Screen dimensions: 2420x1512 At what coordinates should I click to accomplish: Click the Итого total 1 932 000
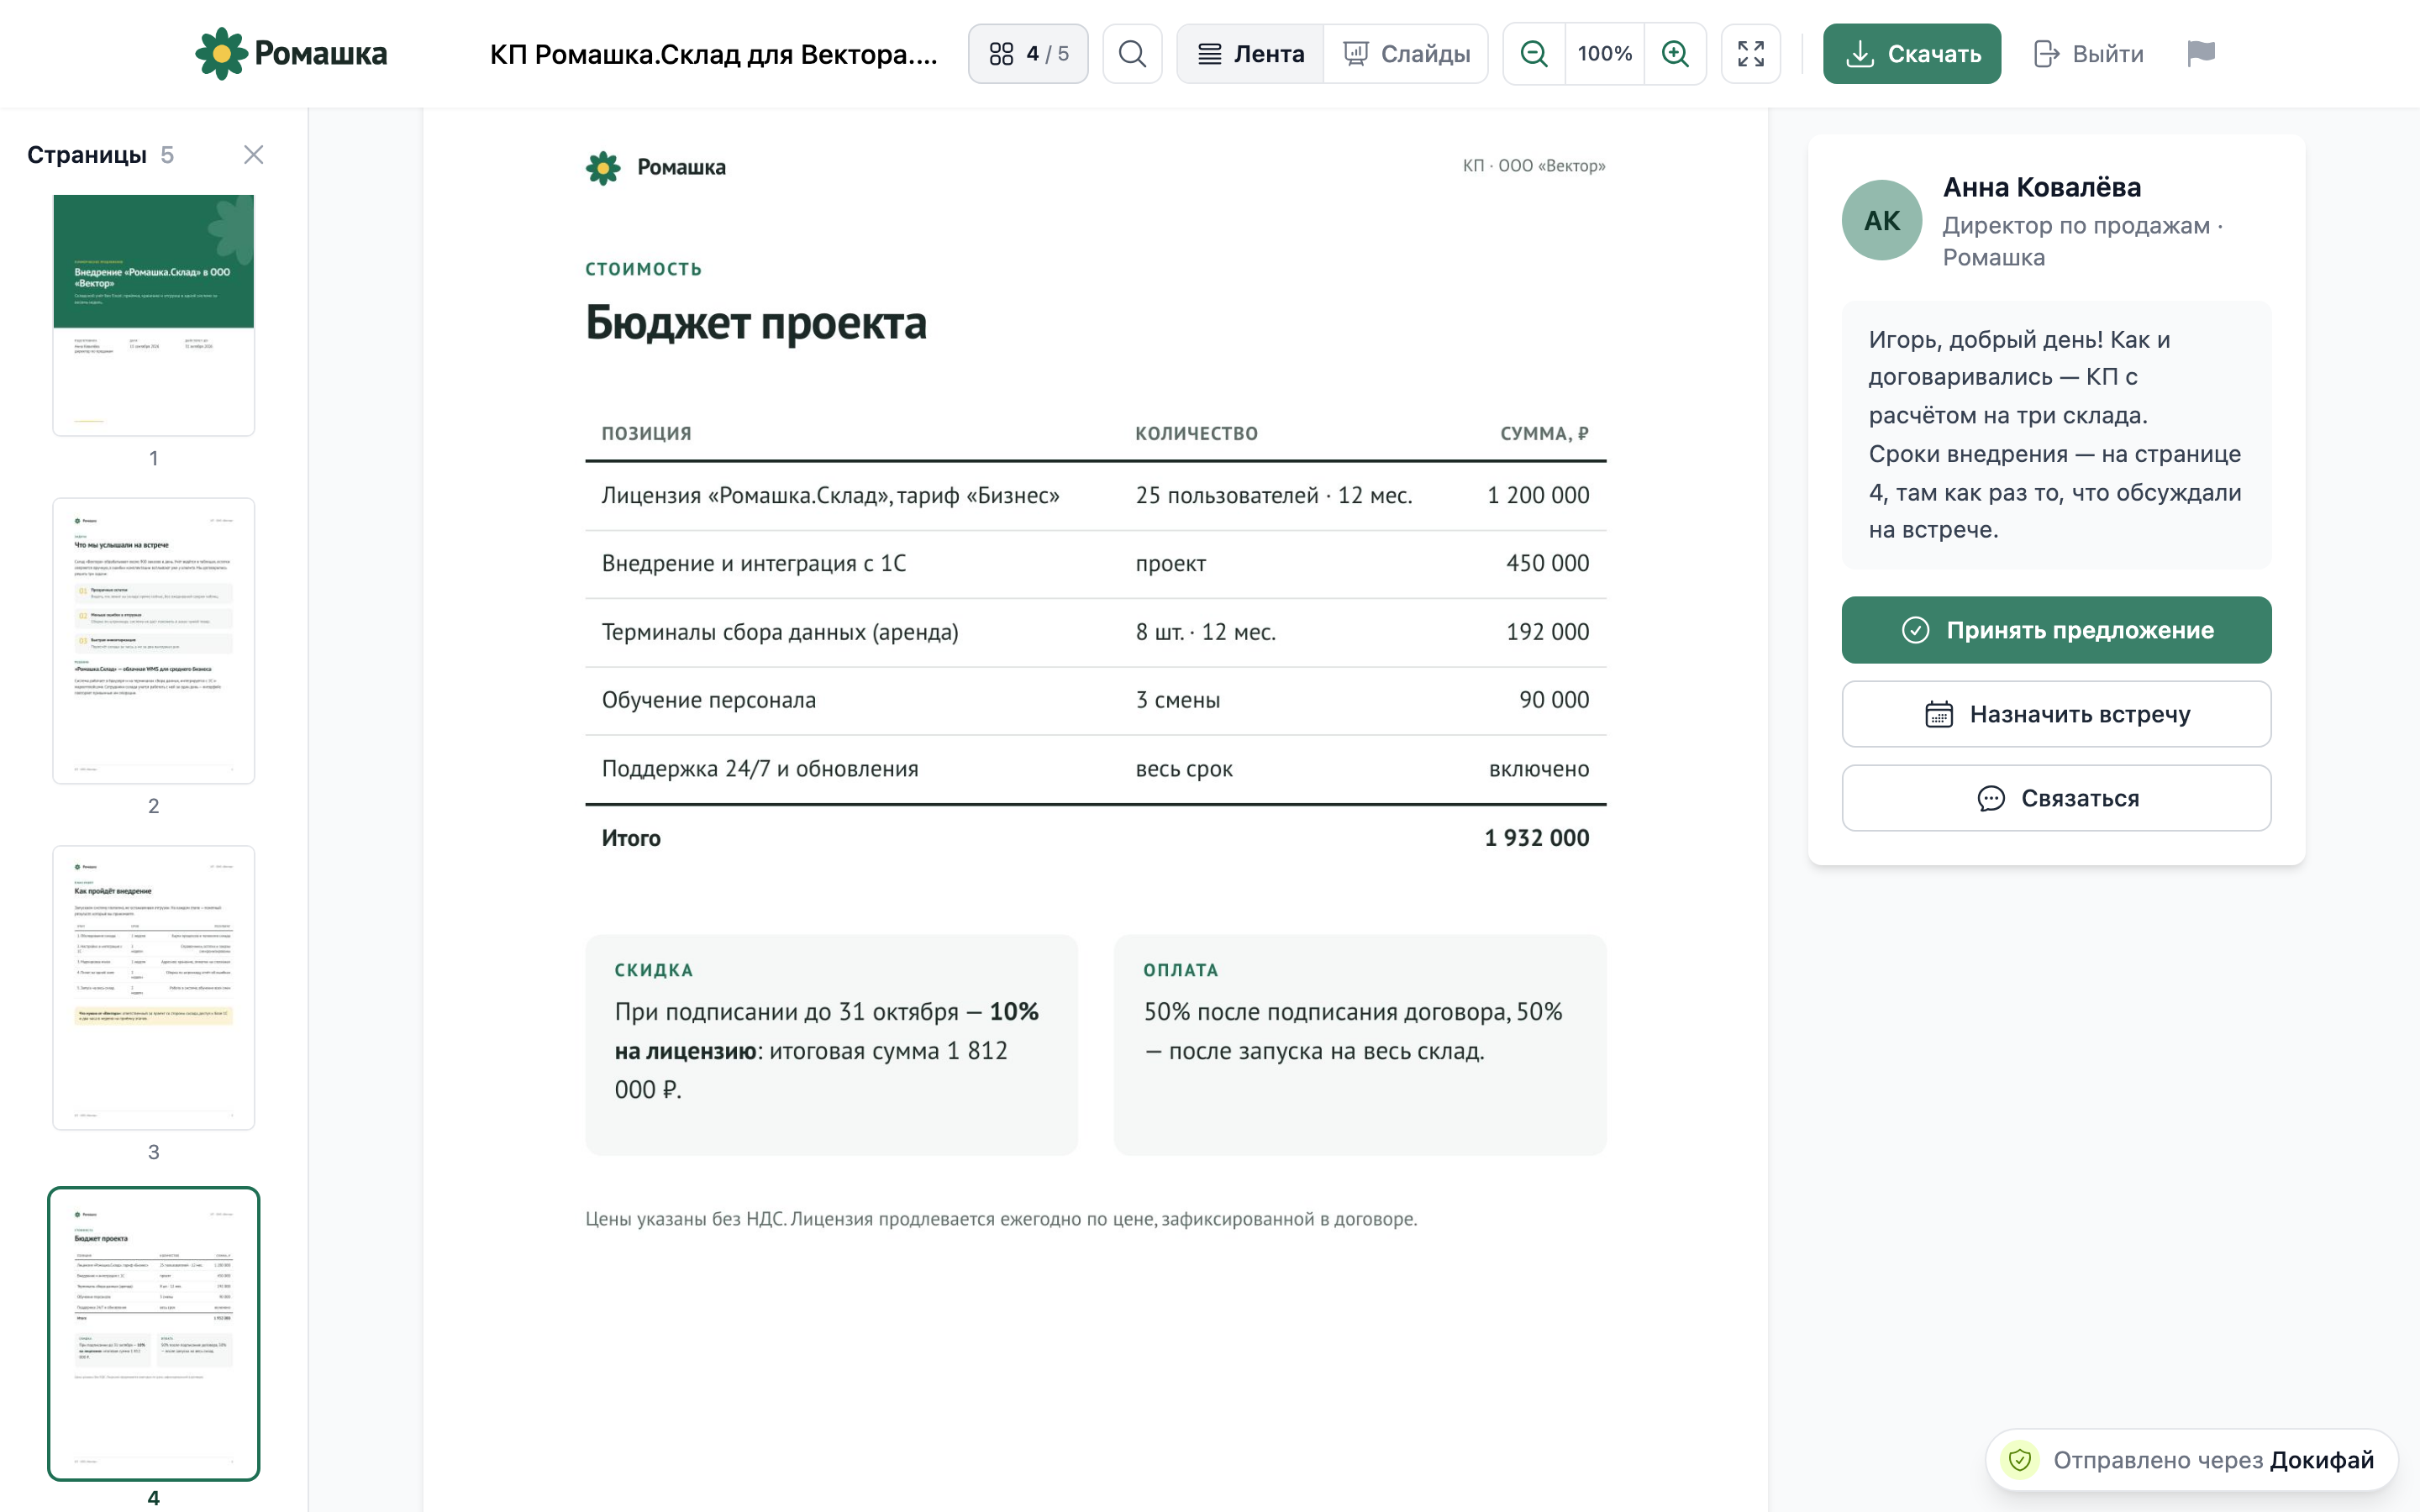coord(1536,838)
